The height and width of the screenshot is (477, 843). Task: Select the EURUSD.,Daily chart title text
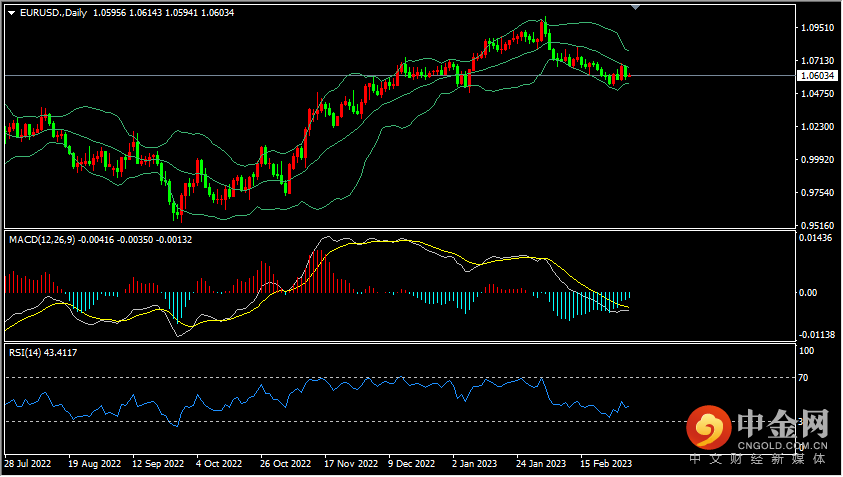52,11
